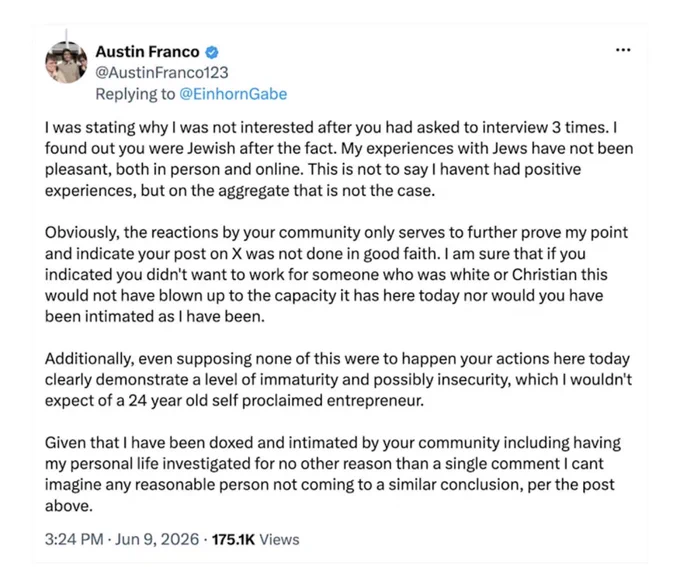Image resolution: width=680 pixels, height=567 pixels.
Task: Click the Views label
Action: pyautogui.click(x=279, y=539)
